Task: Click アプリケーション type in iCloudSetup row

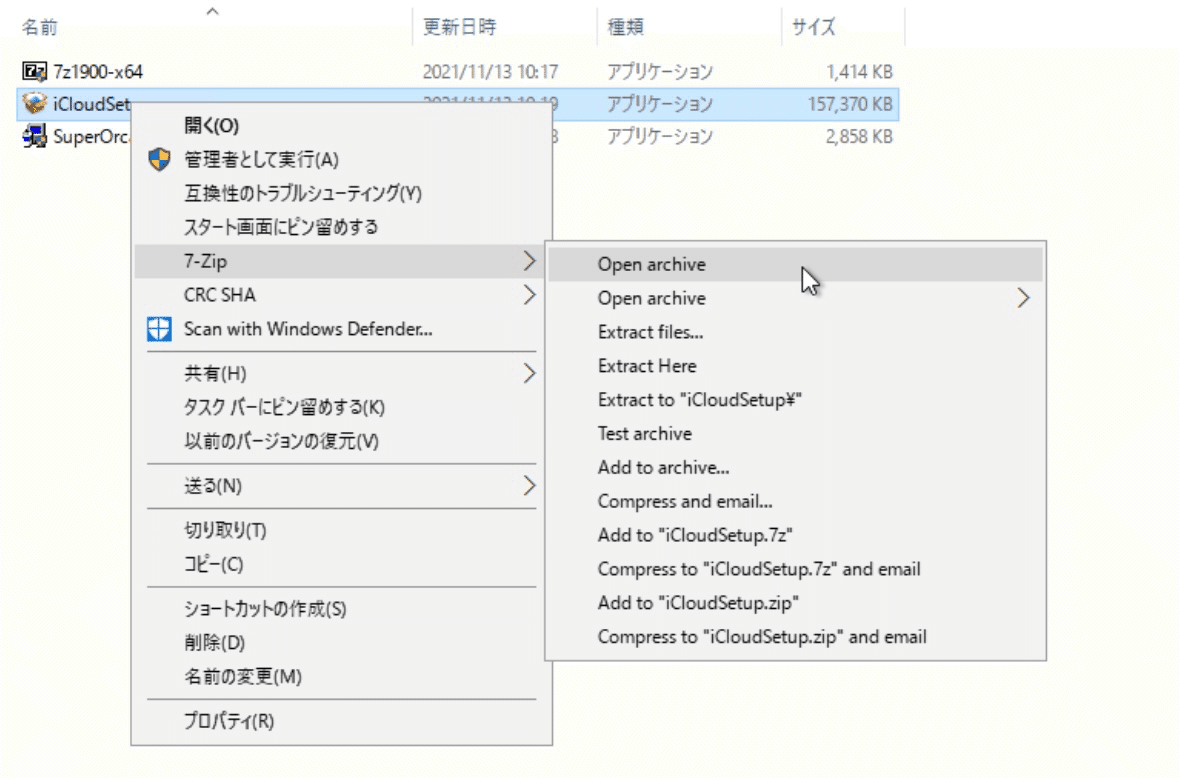Action: (660, 104)
